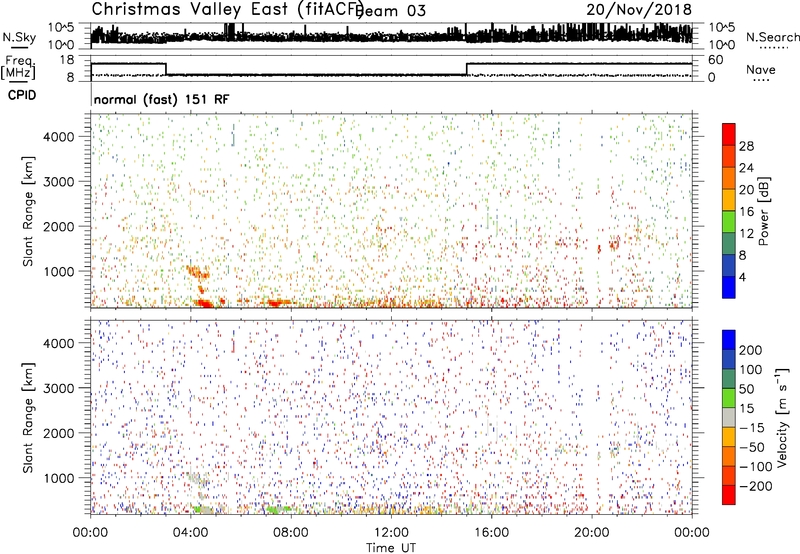Click the '-100' tick on Velocity color bar
Viewport: 800px width, 554px height.
(756, 467)
